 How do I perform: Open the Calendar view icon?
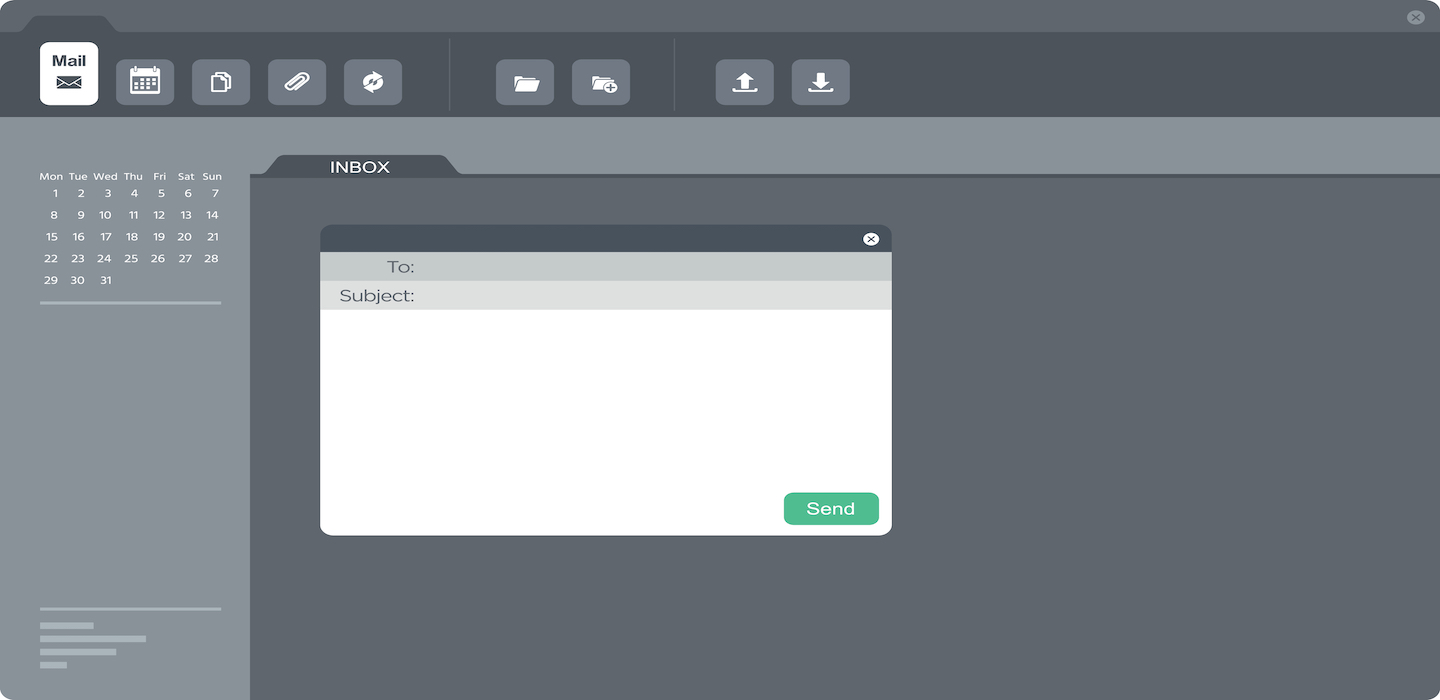click(x=145, y=82)
